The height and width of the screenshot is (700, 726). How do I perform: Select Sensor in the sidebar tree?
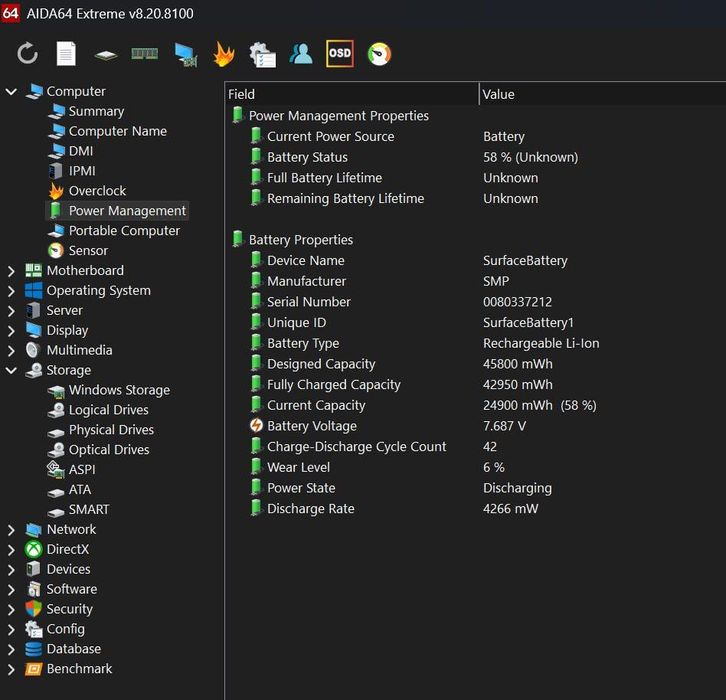click(x=88, y=251)
